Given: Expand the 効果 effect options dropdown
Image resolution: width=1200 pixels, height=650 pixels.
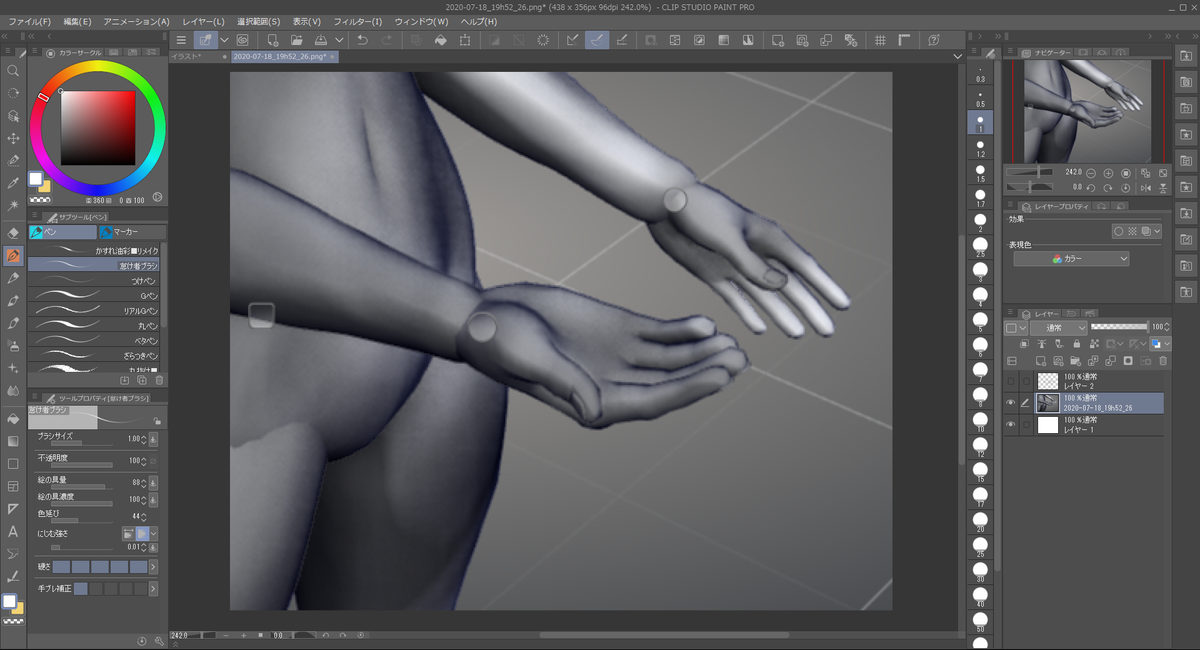Looking at the screenshot, I should [1157, 231].
